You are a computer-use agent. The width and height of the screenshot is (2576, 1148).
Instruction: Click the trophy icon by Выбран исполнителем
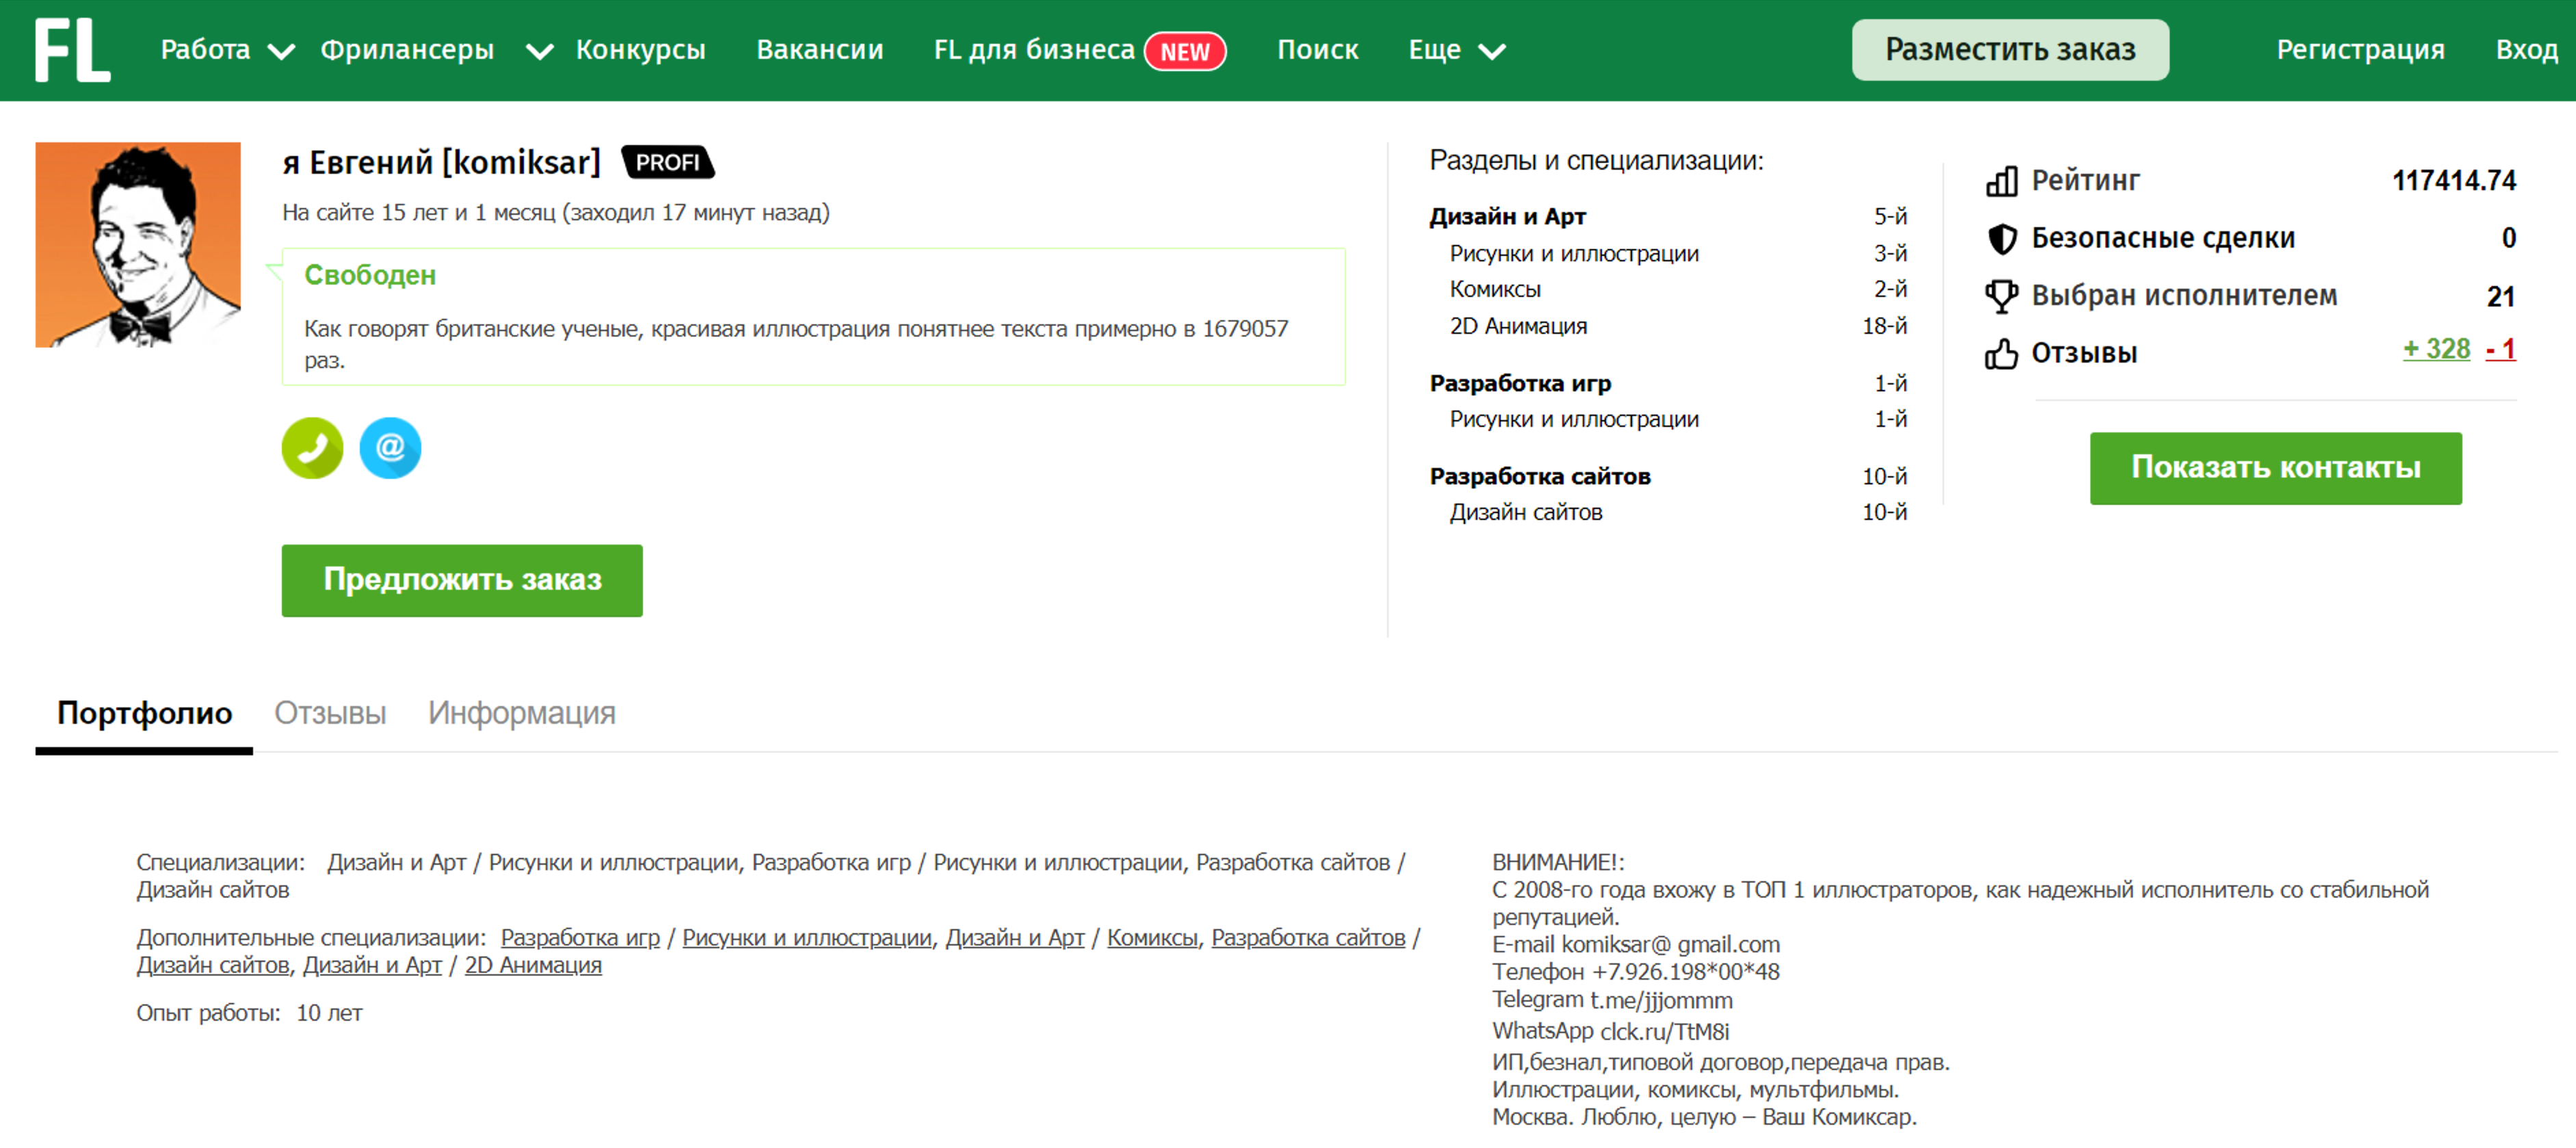tap(2001, 296)
